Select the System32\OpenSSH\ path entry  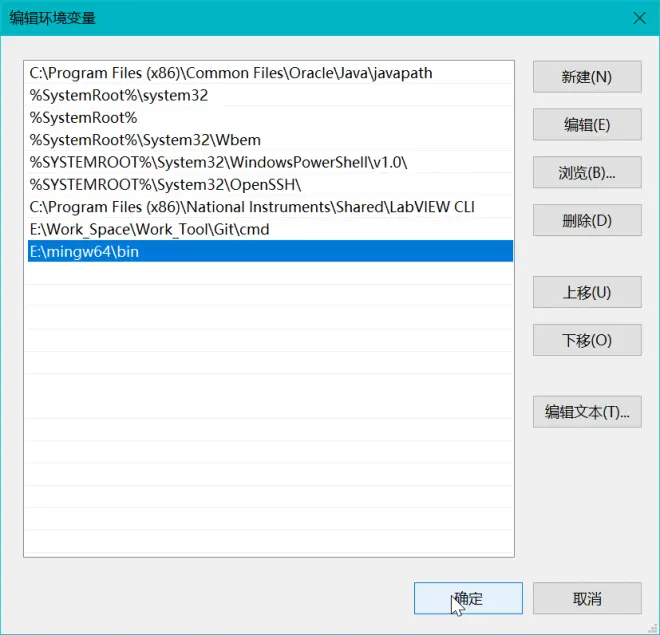pyautogui.click(x=270, y=185)
